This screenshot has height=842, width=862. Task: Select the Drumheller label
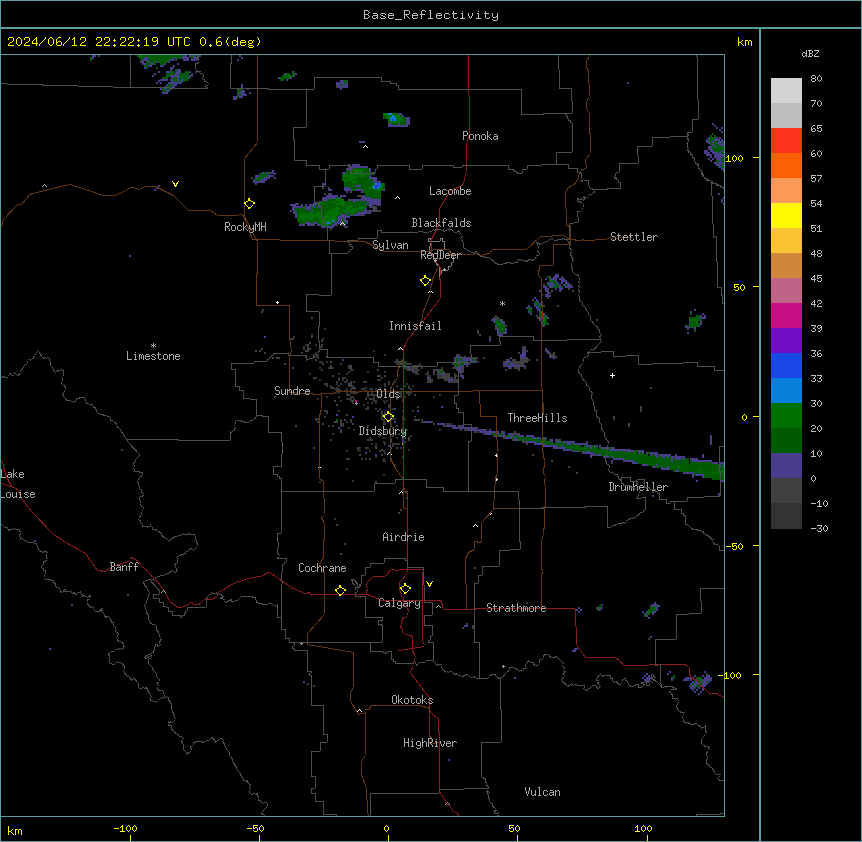tap(638, 487)
